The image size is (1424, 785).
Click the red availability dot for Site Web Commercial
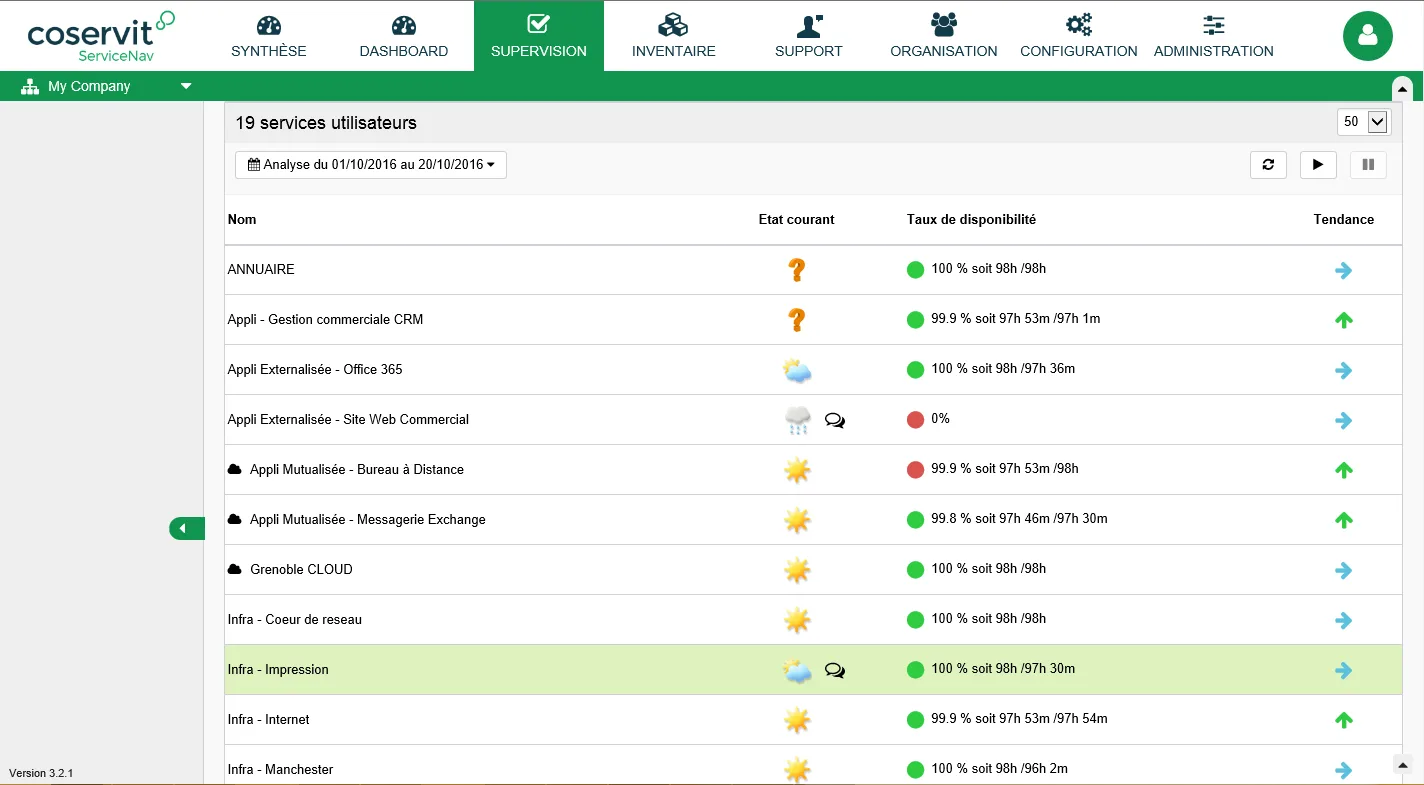(915, 419)
